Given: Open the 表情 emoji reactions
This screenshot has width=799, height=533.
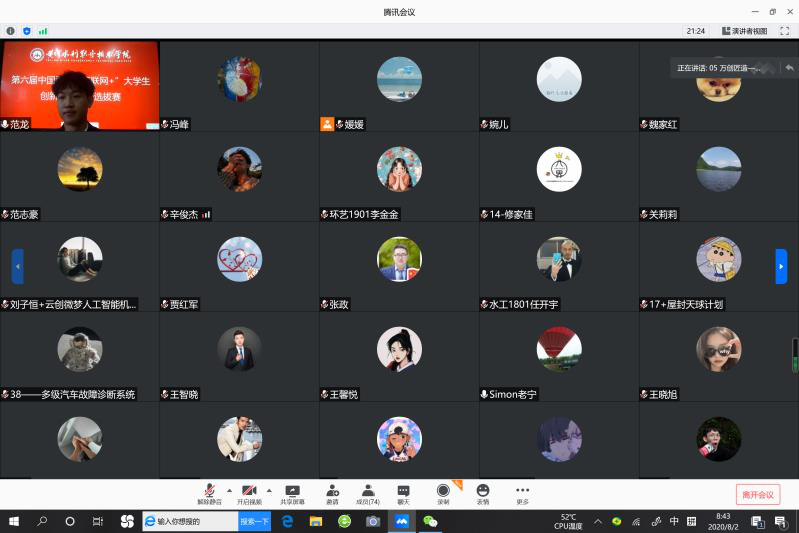Looking at the screenshot, I should coord(483,493).
